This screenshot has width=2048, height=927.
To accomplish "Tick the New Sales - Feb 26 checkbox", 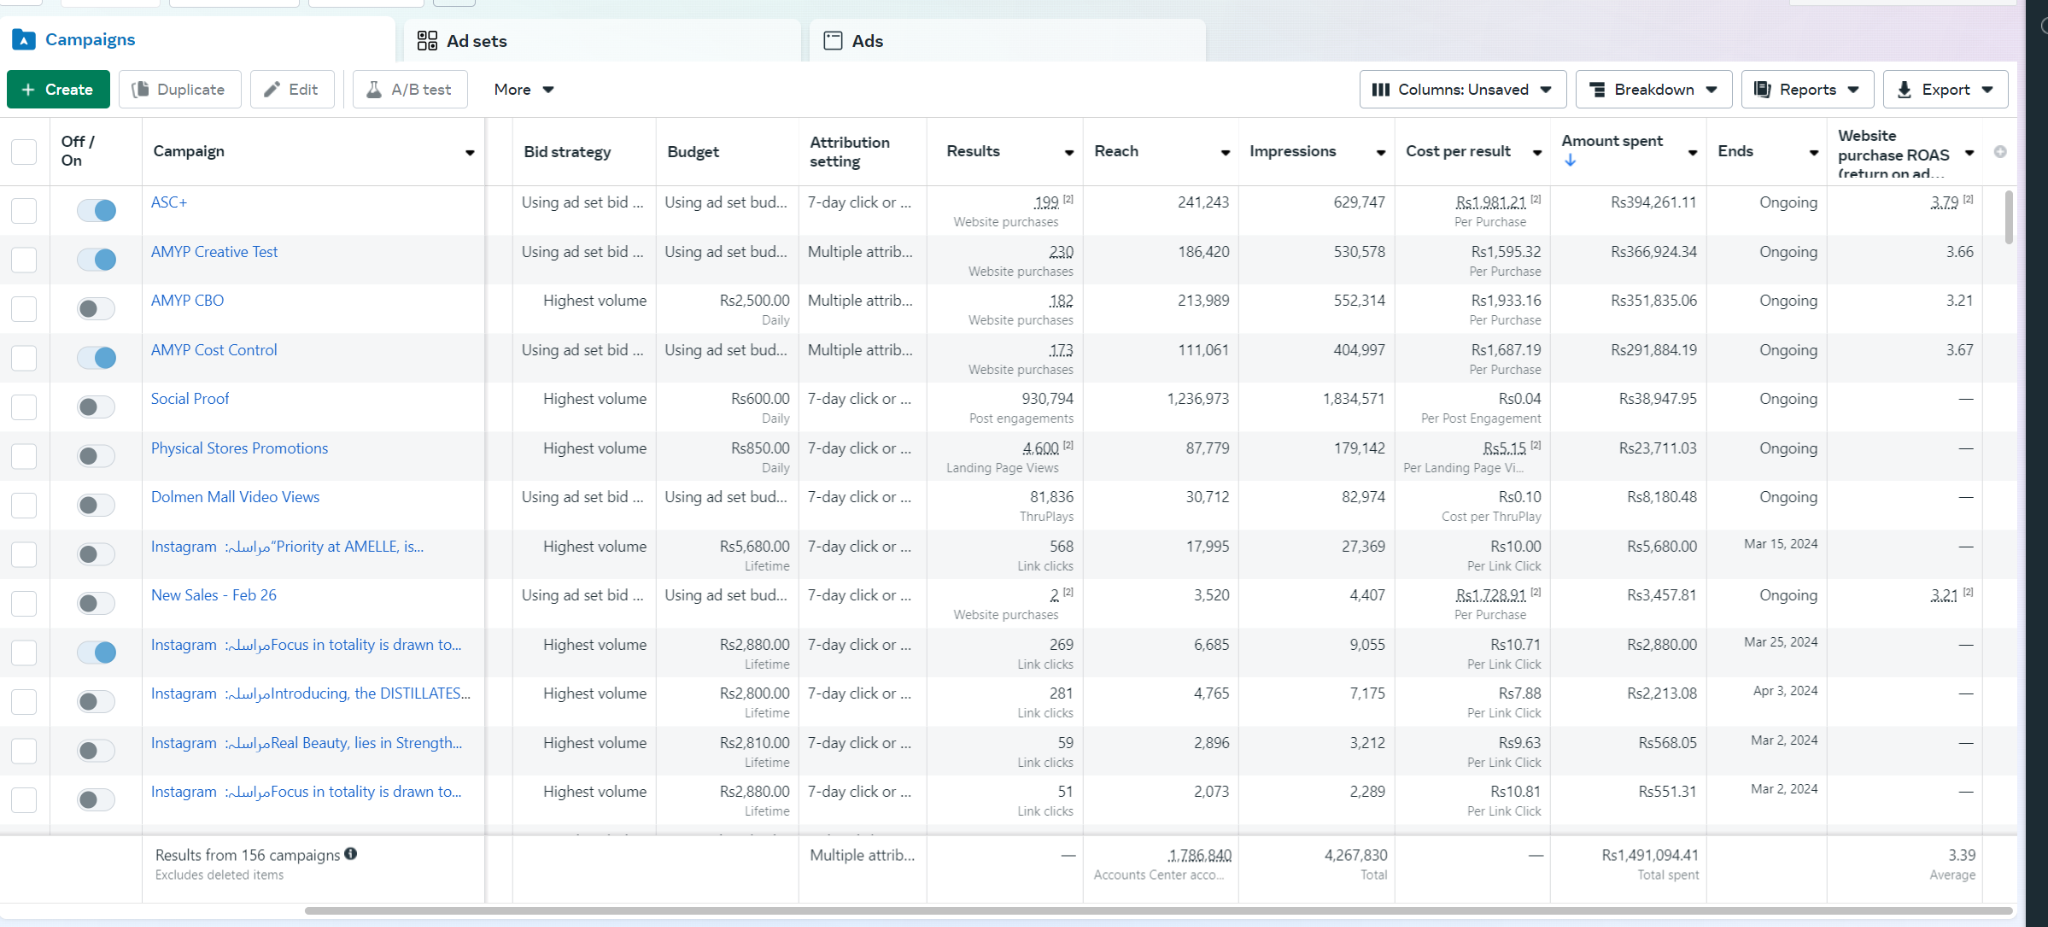I will (24, 603).
